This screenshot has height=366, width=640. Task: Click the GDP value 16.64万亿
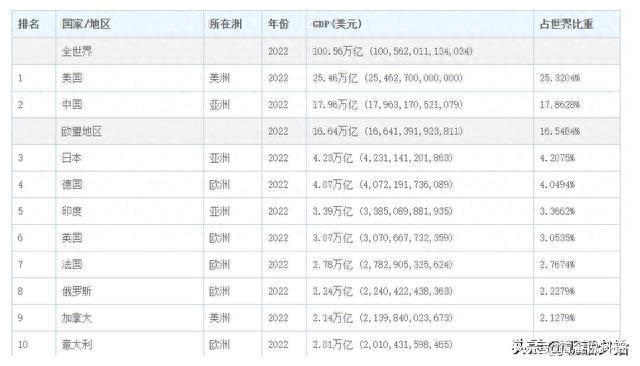pos(335,131)
